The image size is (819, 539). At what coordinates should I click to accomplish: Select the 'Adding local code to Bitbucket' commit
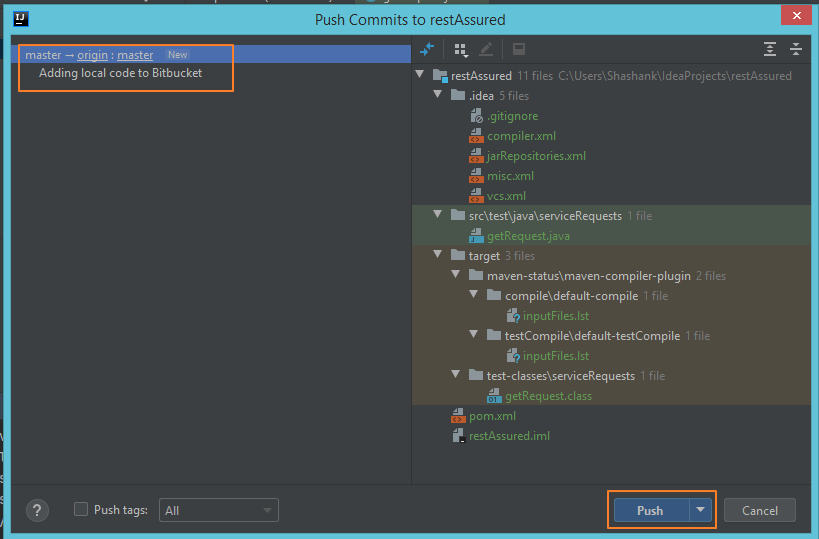(120, 73)
